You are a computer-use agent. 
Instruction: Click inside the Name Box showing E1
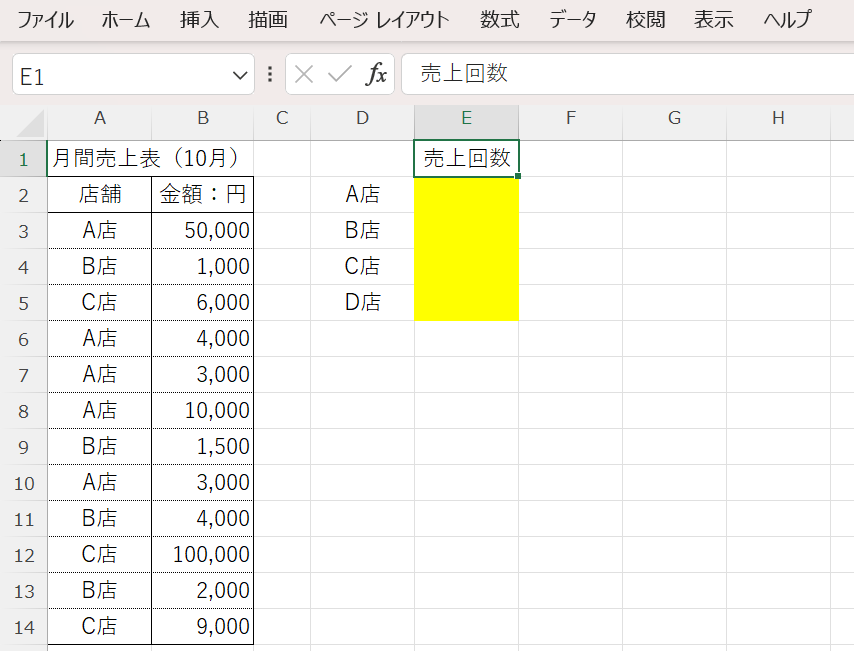coord(120,76)
